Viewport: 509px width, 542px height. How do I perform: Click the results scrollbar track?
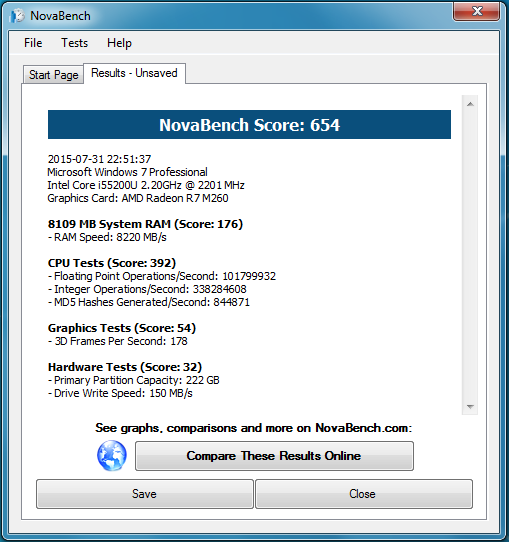pyautogui.click(x=470, y=255)
